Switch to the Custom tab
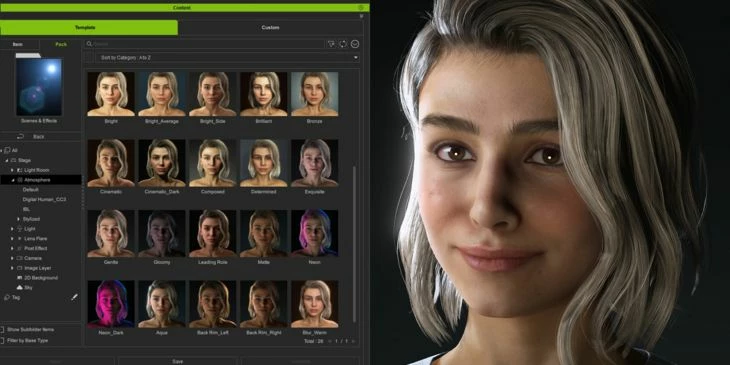 270,27
